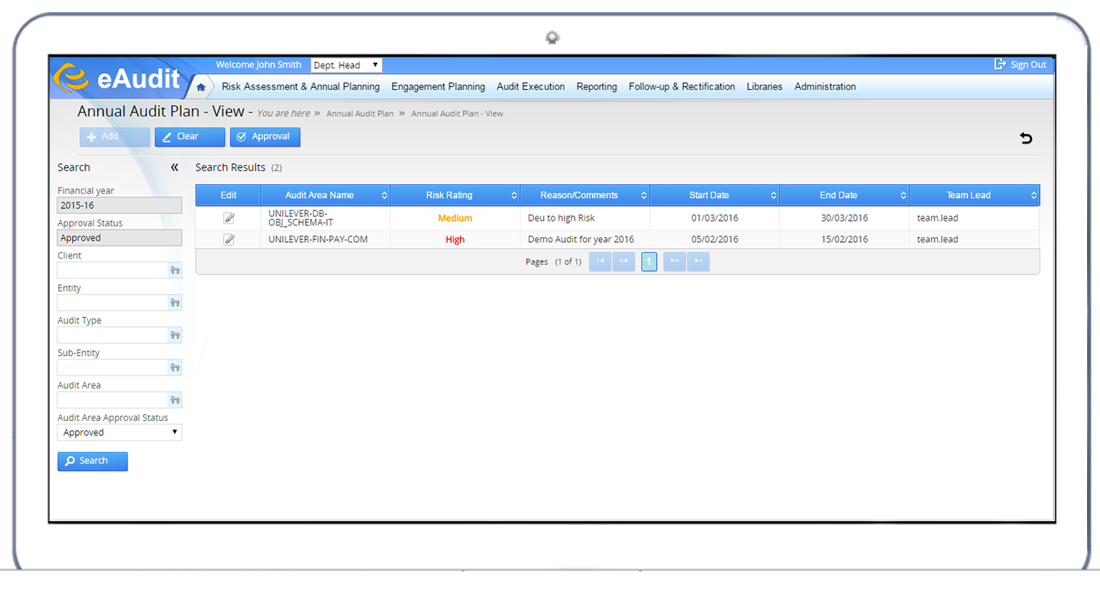Click the Sign Out link
This screenshot has height=600, width=1100.
coord(1020,65)
